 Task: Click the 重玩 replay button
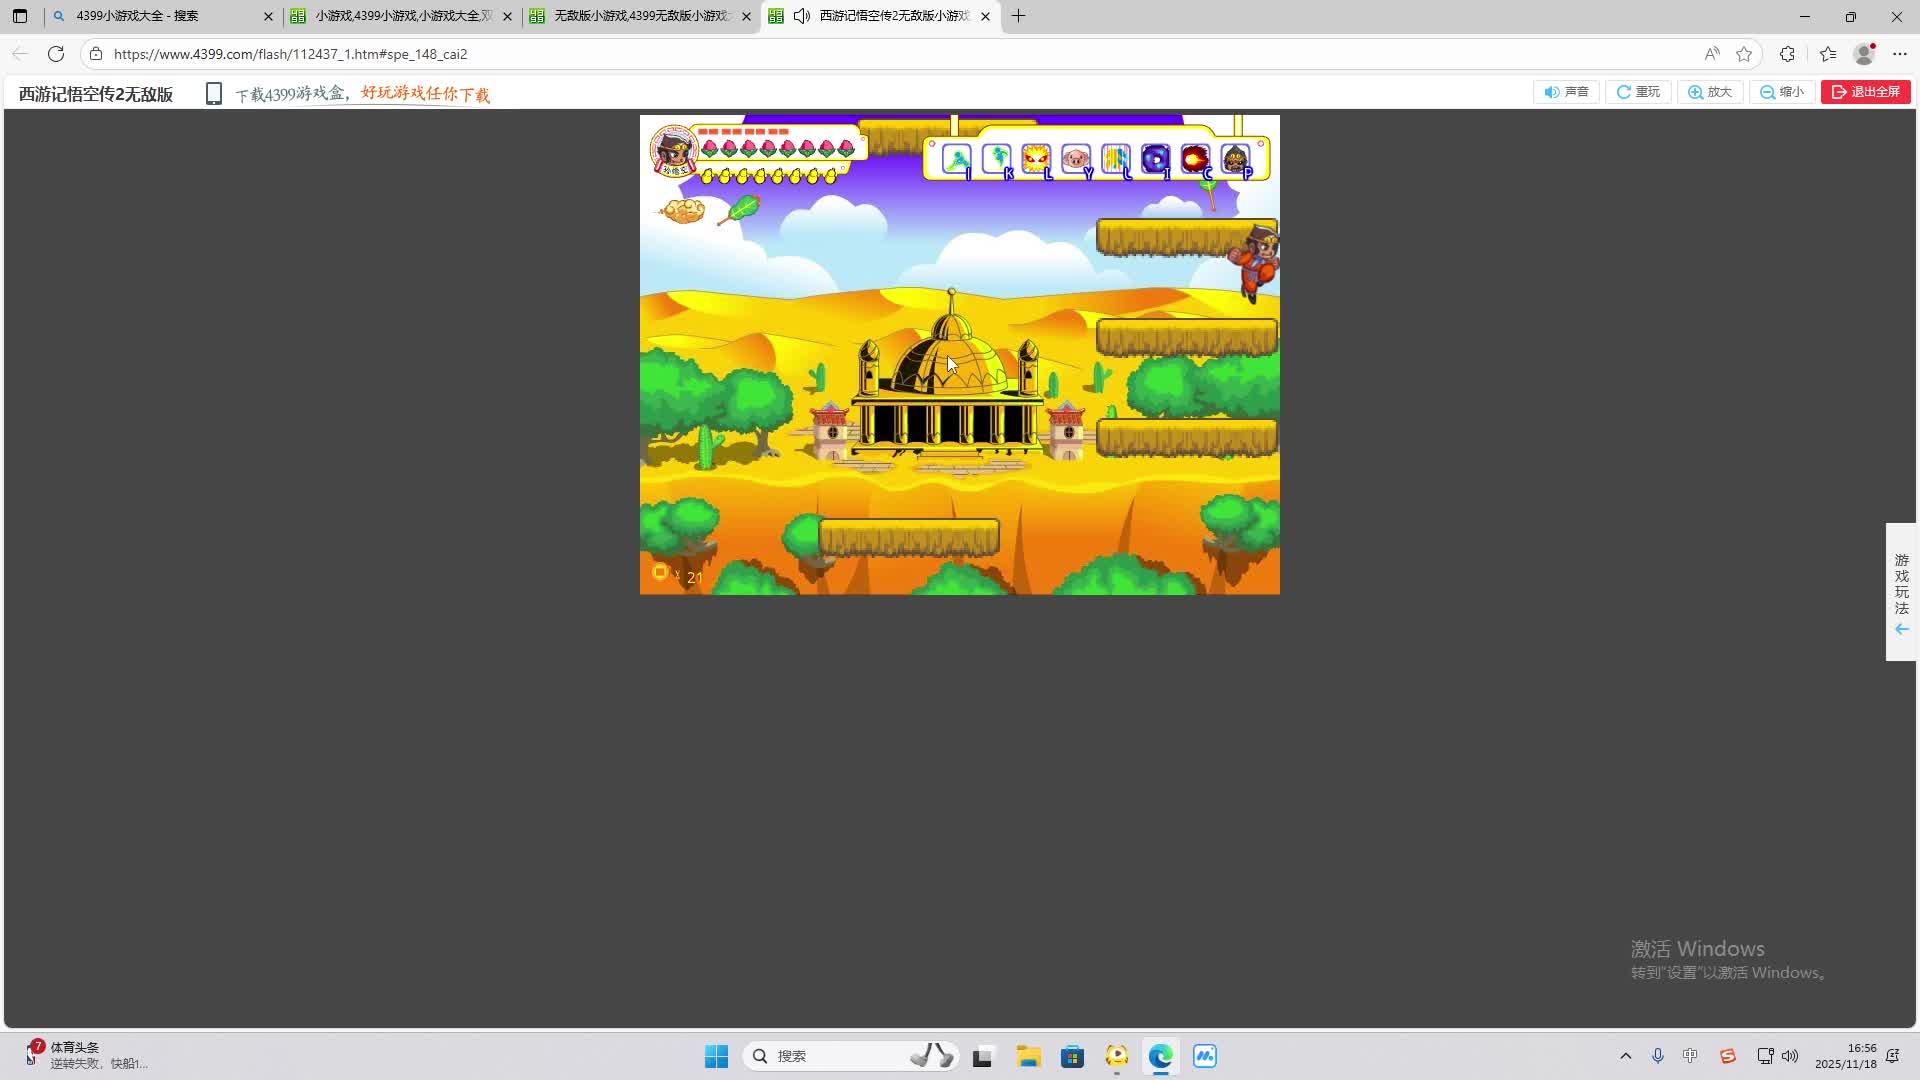coord(1638,92)
